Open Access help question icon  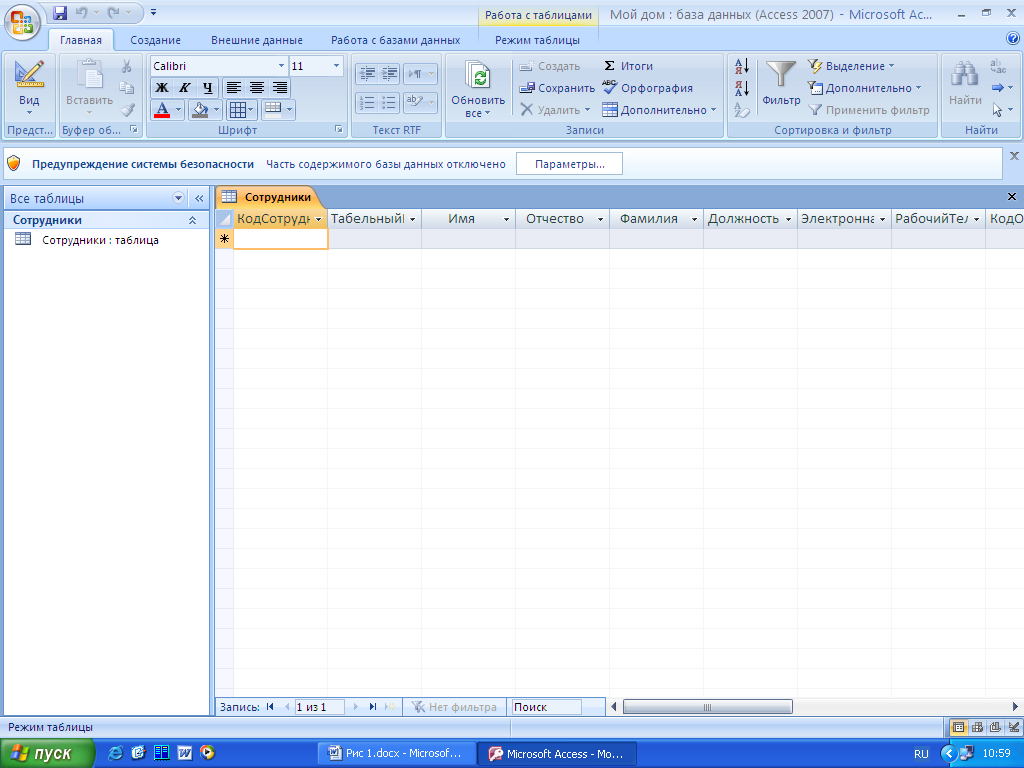point(1012,39)
